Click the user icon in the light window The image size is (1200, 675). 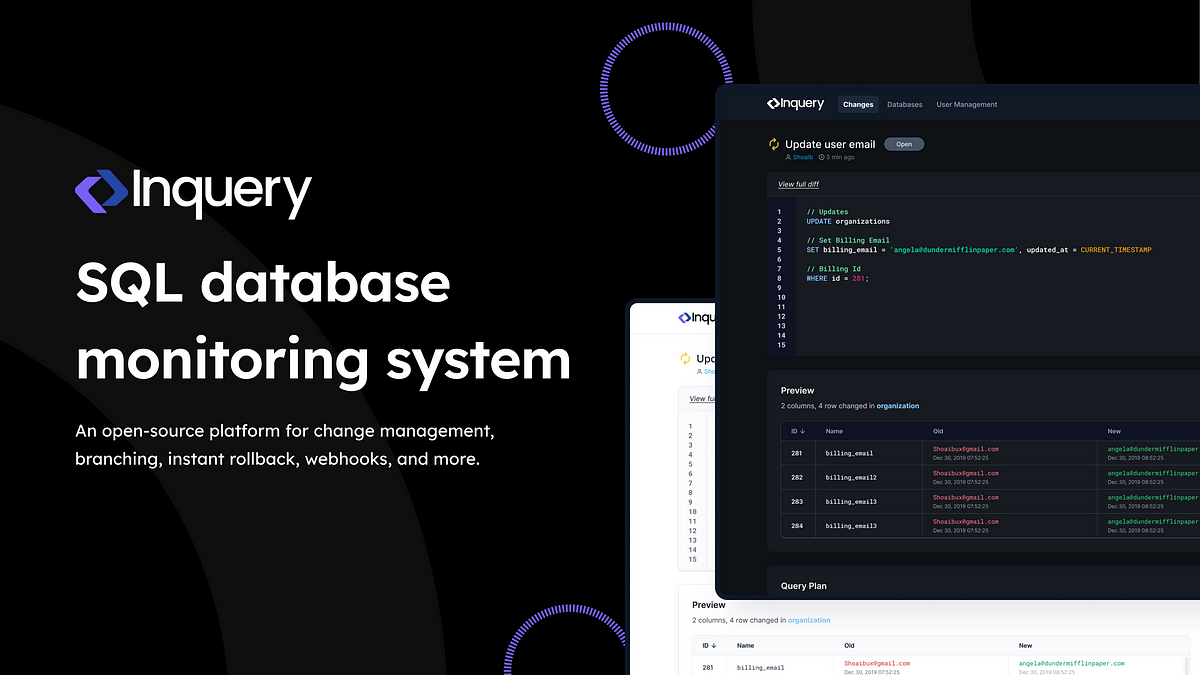[699, 371]
